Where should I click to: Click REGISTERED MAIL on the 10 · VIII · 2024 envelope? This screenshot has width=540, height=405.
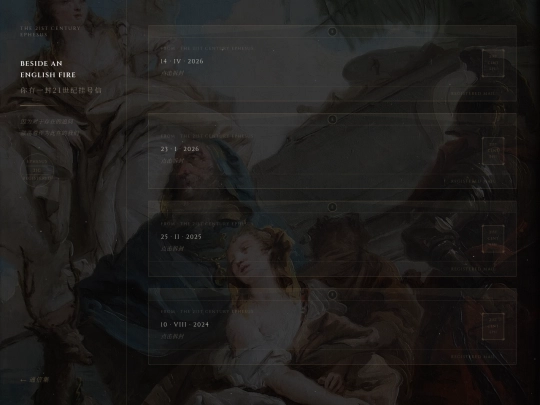pos(473,357)
